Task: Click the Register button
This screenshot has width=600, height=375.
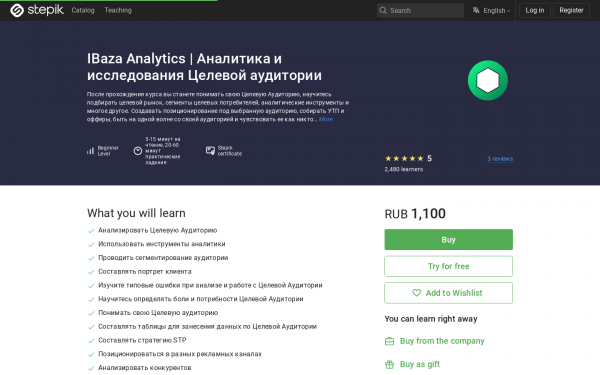Action: pos(571,10)
